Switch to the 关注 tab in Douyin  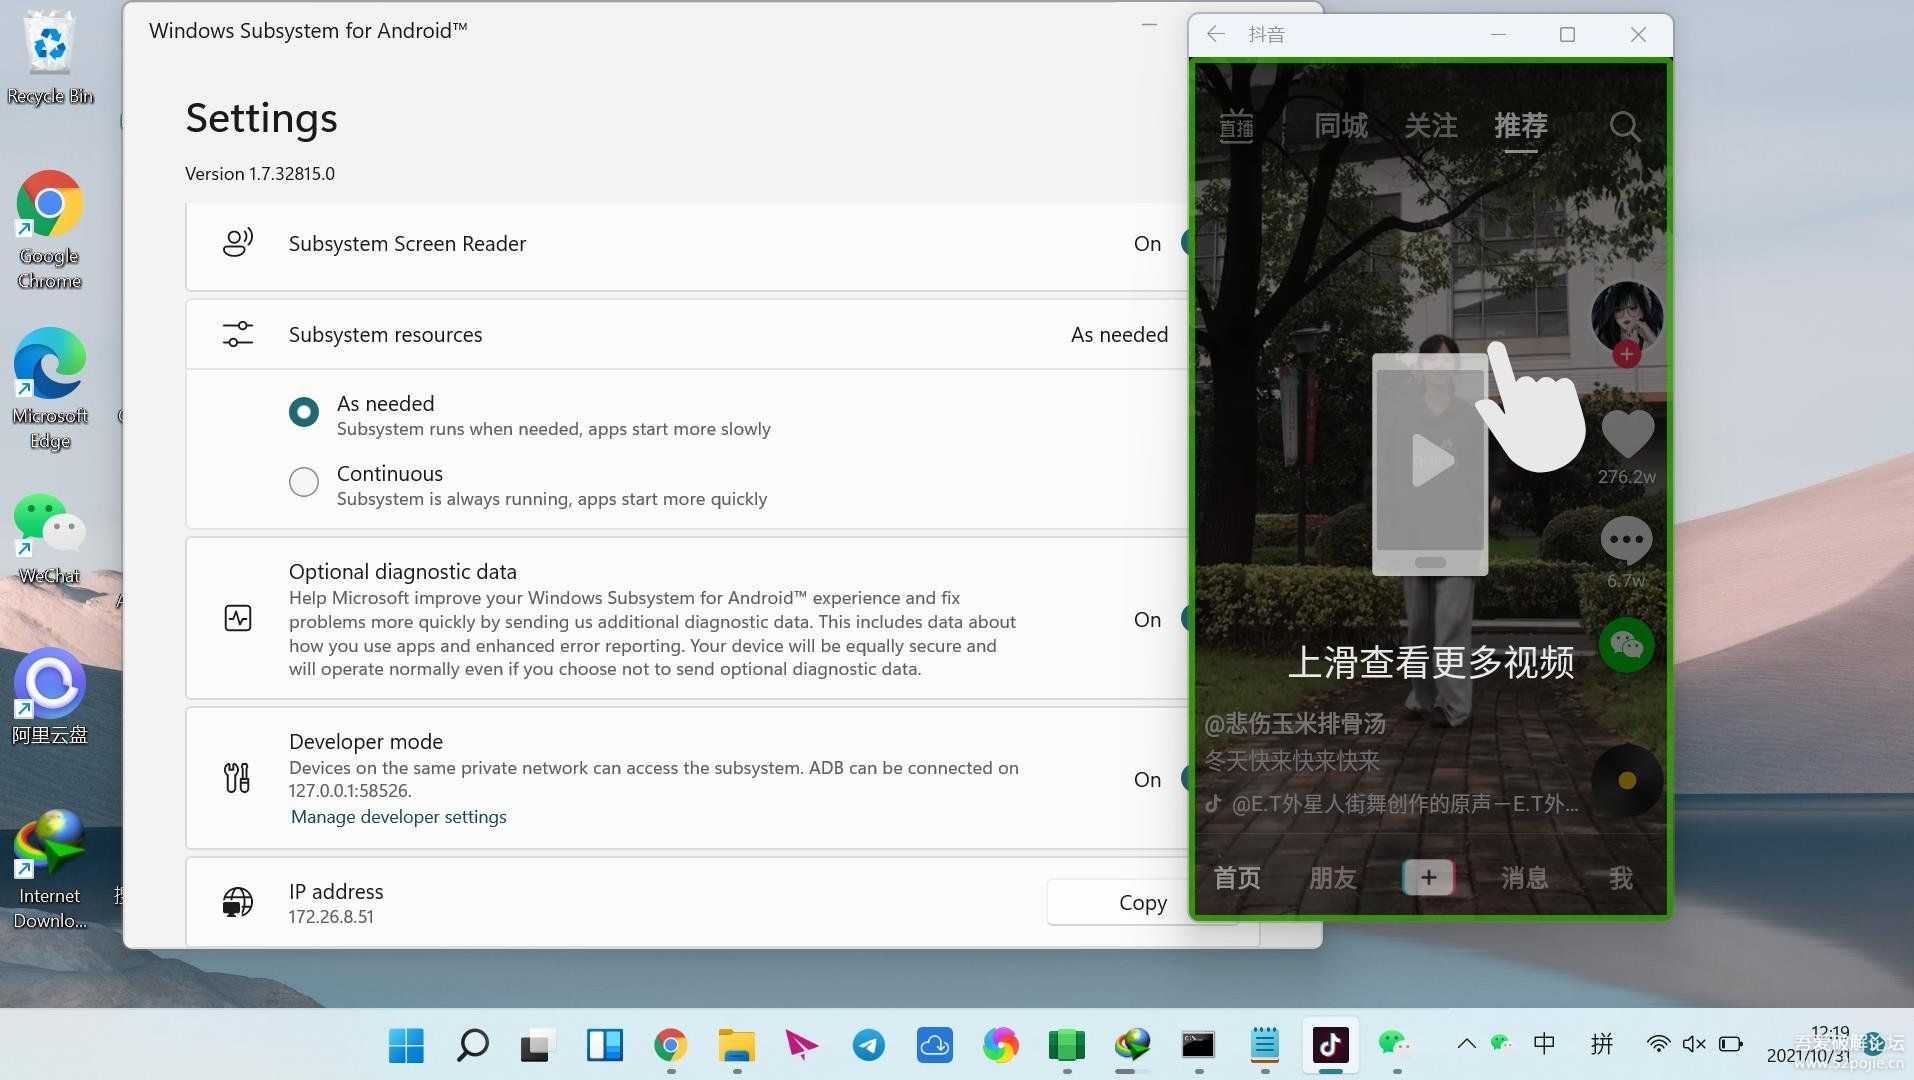tap(1432, 126)
